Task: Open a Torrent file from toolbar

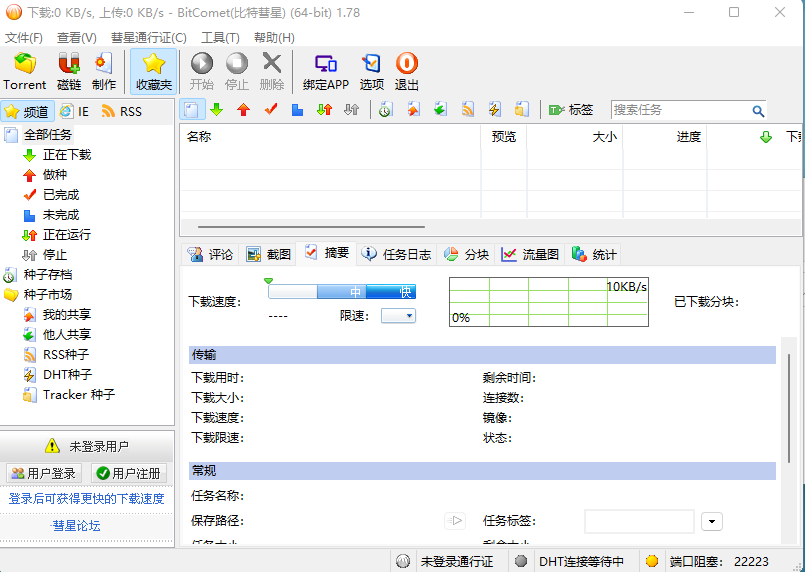Action: 25,72
